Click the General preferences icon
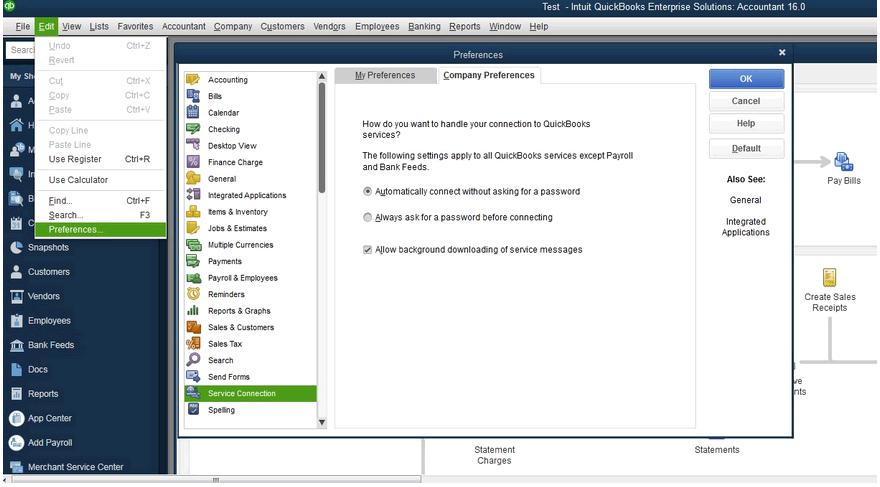Screen dimensions: 880x487 click(193, 178)
